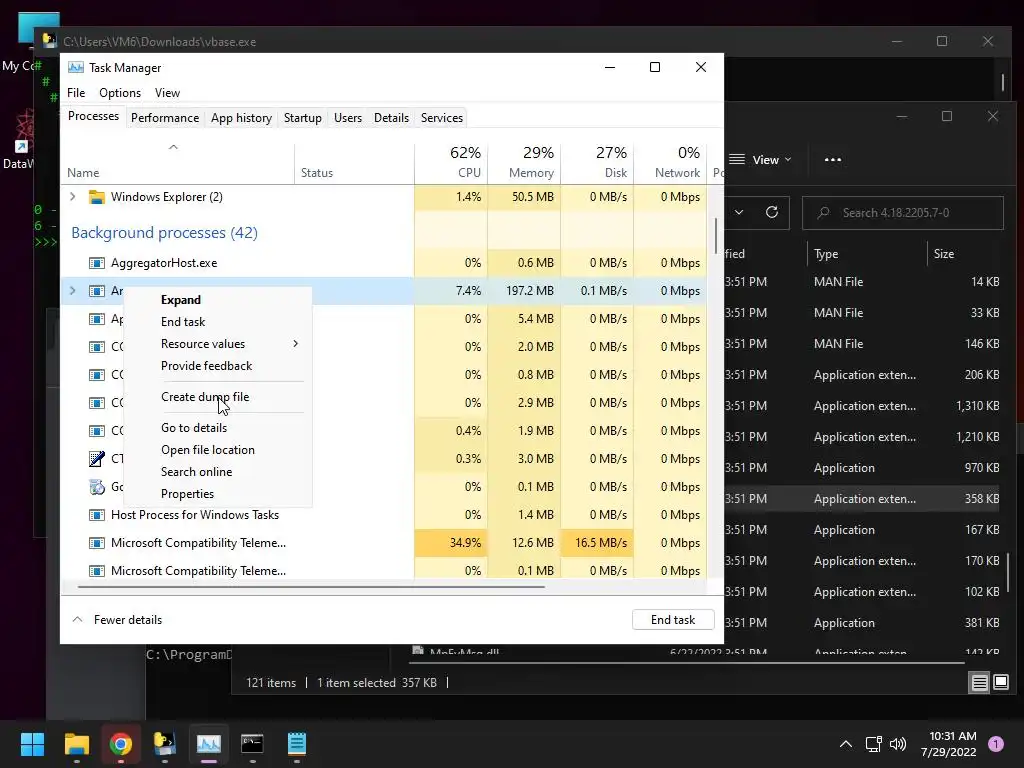Screen dimensions: 1024x768
Task: Switch to the Details tab
Action: coord(391,118)
